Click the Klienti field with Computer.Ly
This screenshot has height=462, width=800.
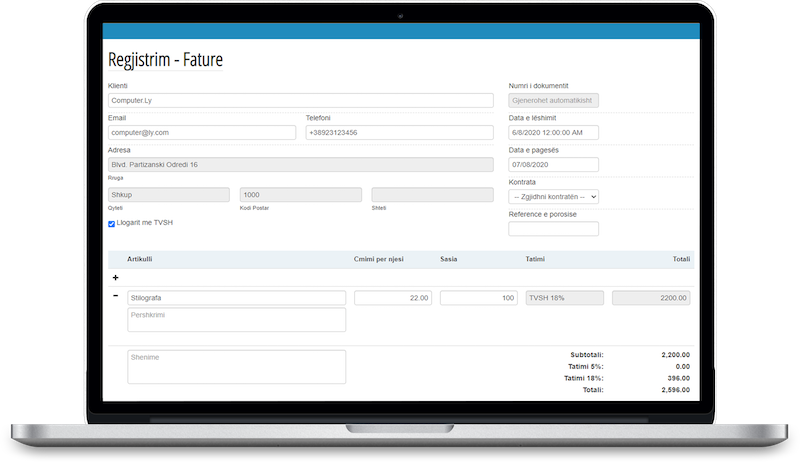300,101
